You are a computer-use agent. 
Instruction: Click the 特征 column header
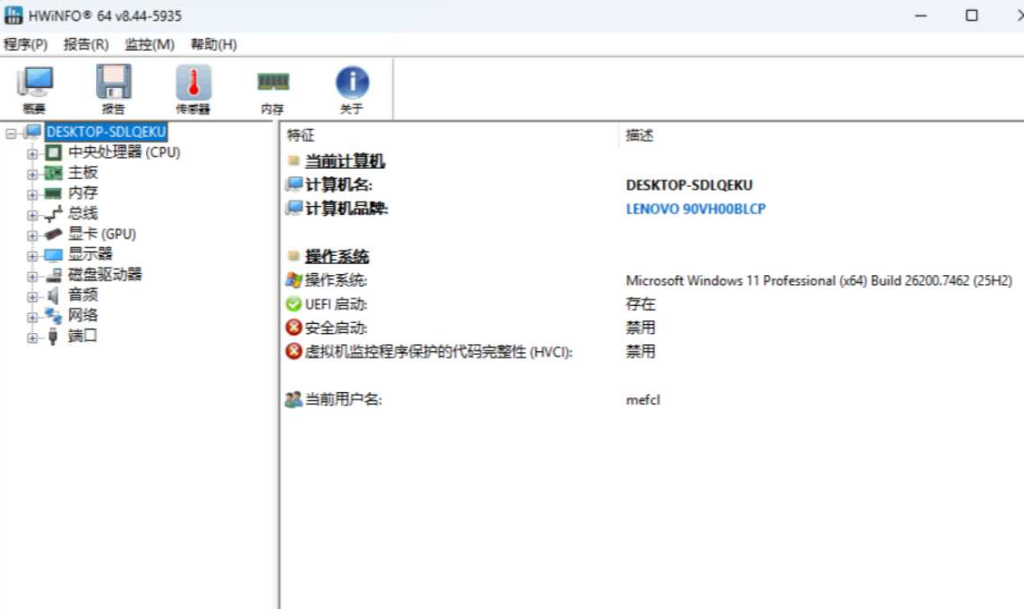pos(300,135)
